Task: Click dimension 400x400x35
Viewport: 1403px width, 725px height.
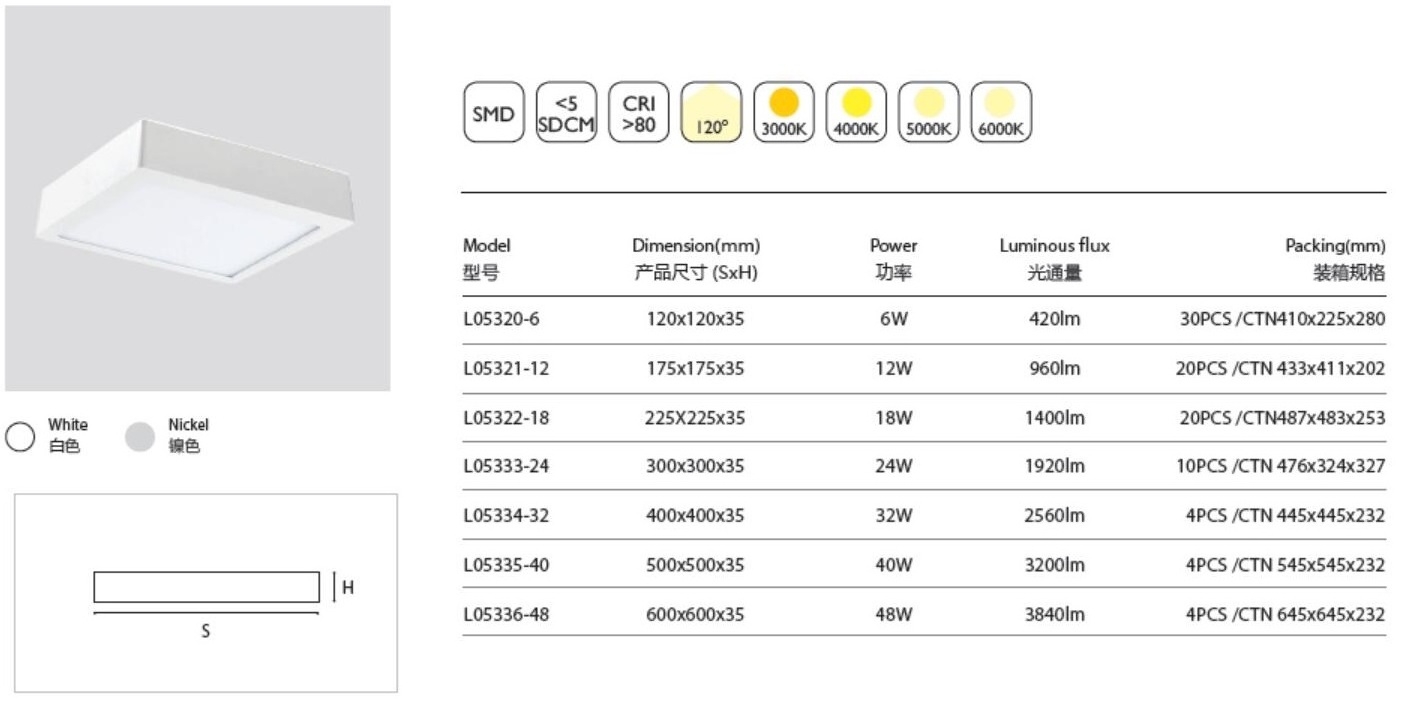Action: click(695, 516)
